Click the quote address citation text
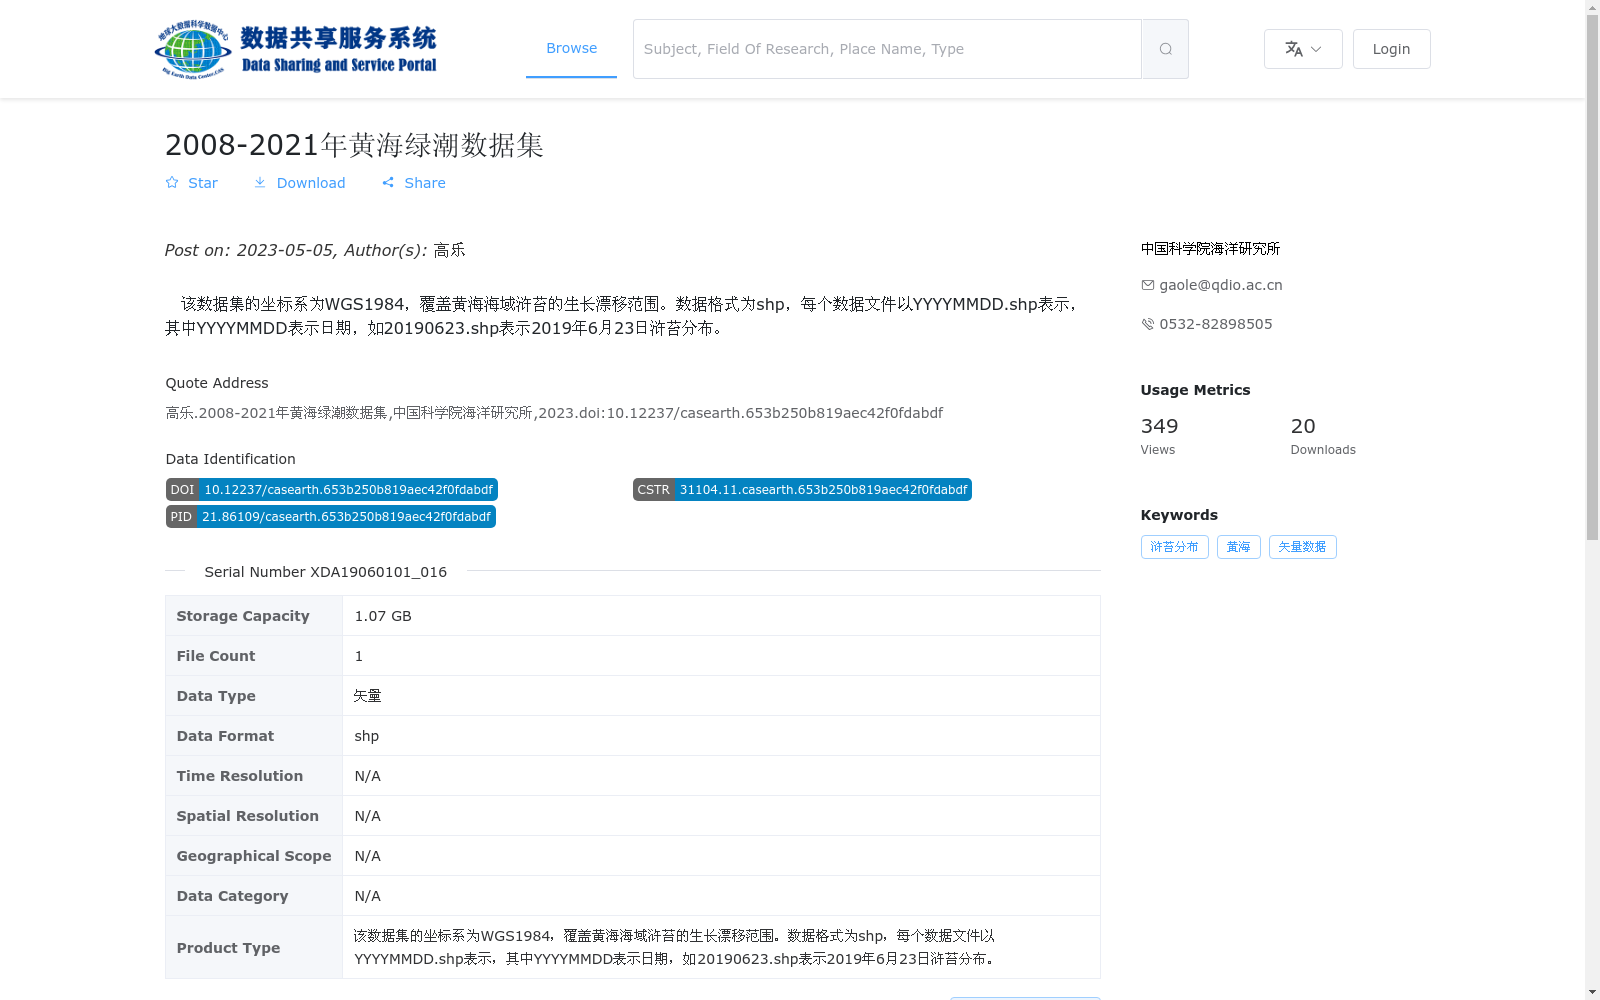 coord(554,413)
